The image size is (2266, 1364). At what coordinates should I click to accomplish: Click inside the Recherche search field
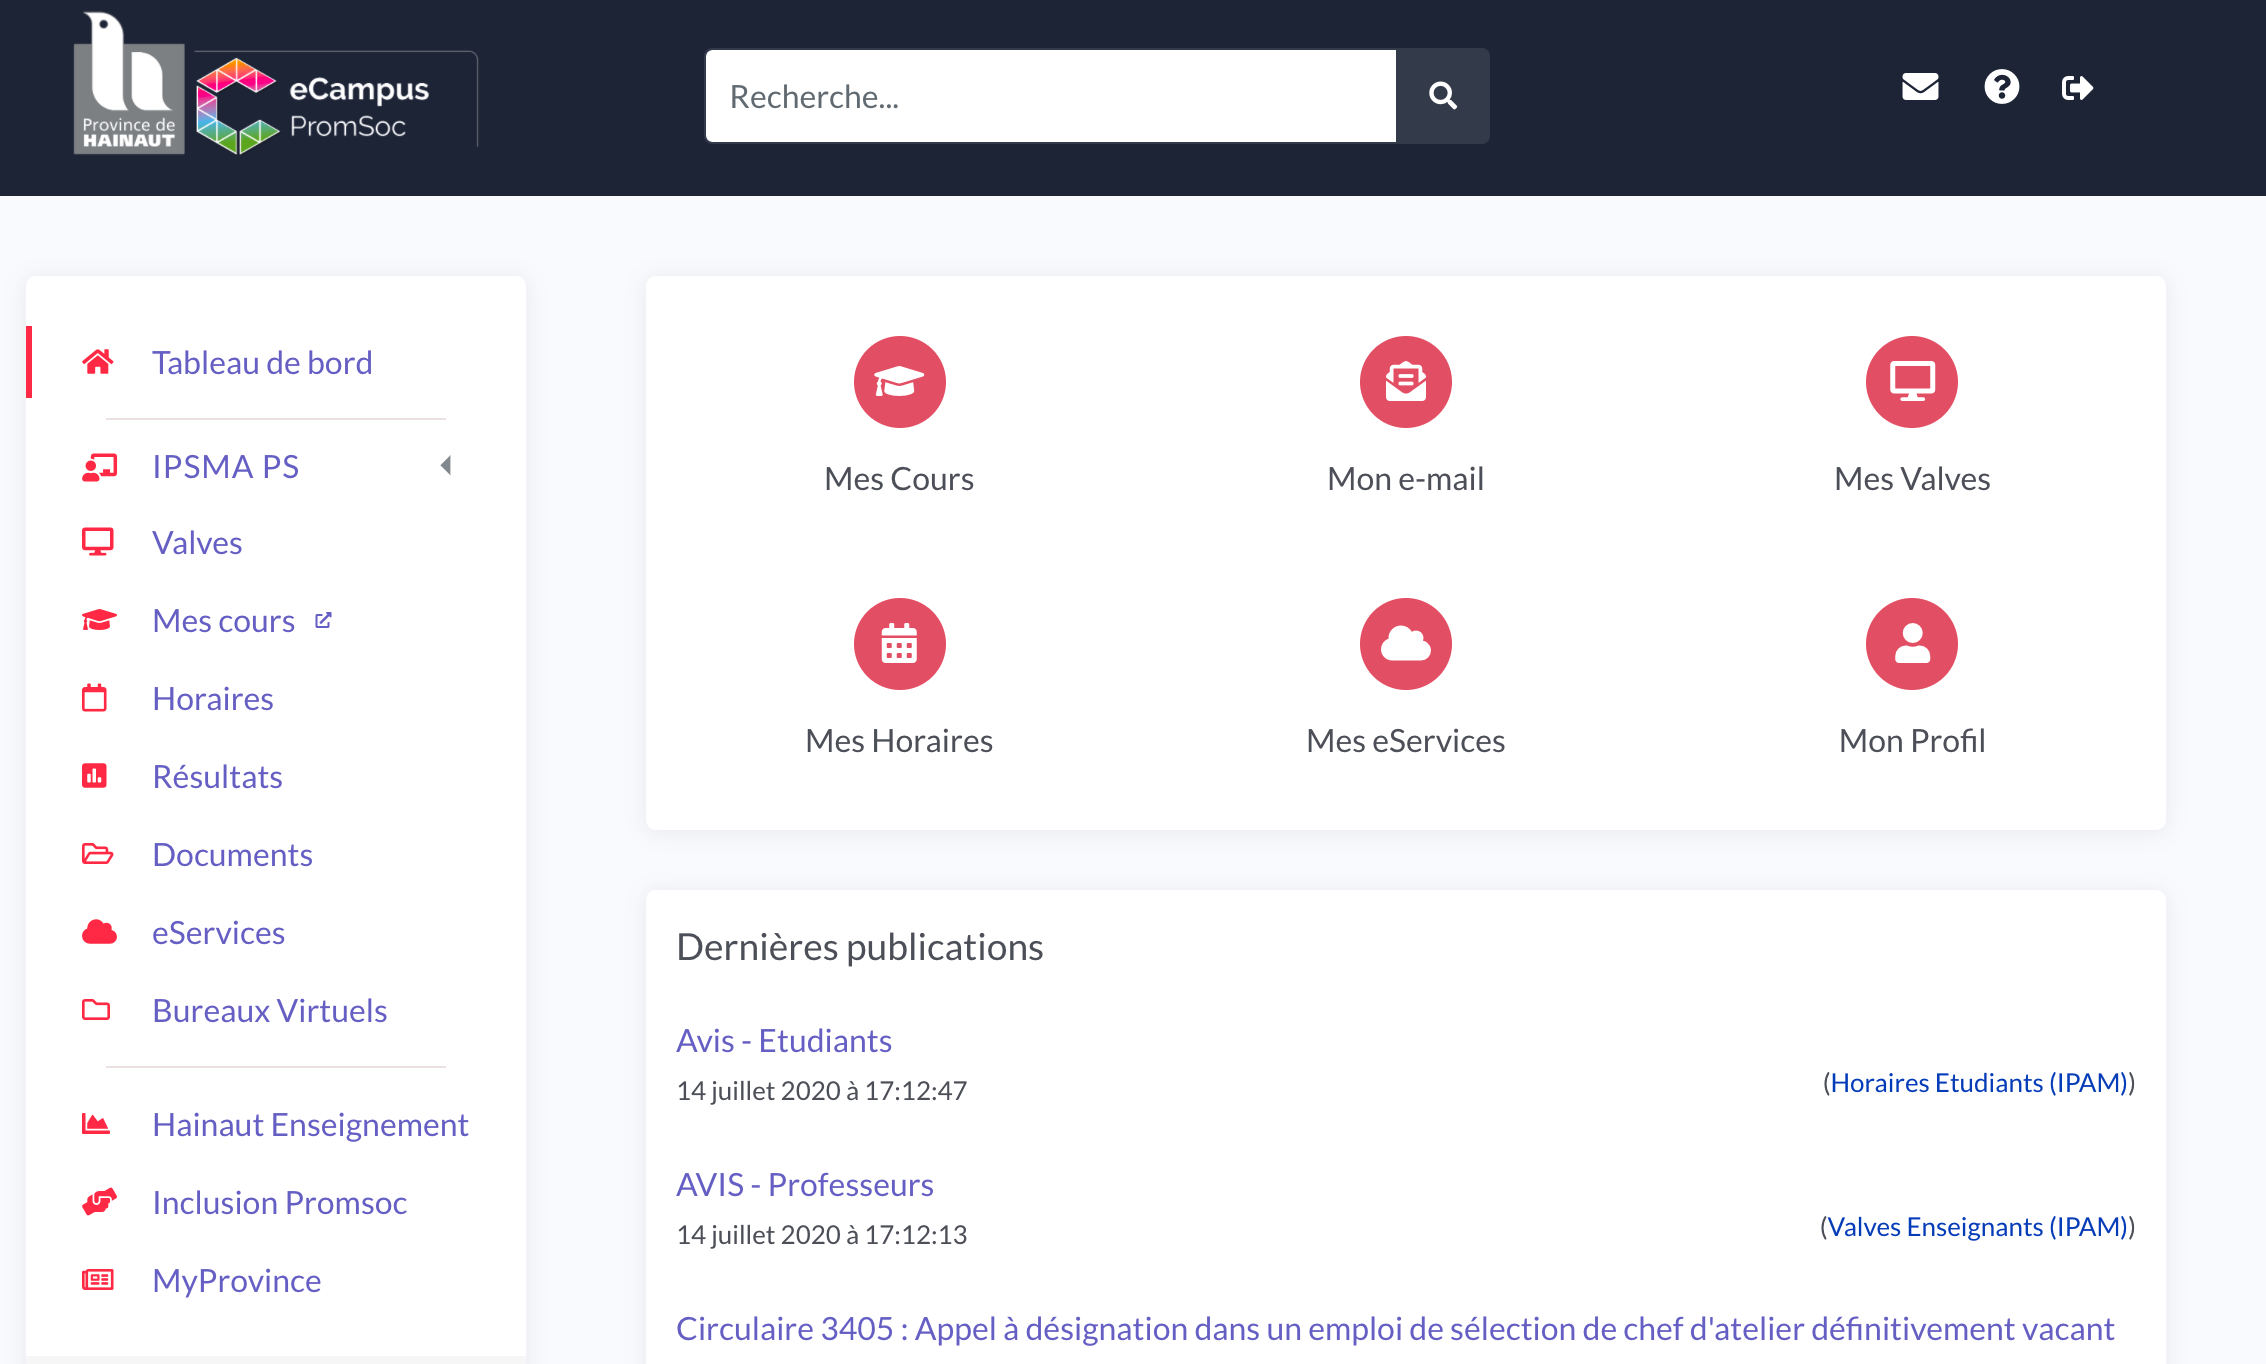tap(1050, 96)
